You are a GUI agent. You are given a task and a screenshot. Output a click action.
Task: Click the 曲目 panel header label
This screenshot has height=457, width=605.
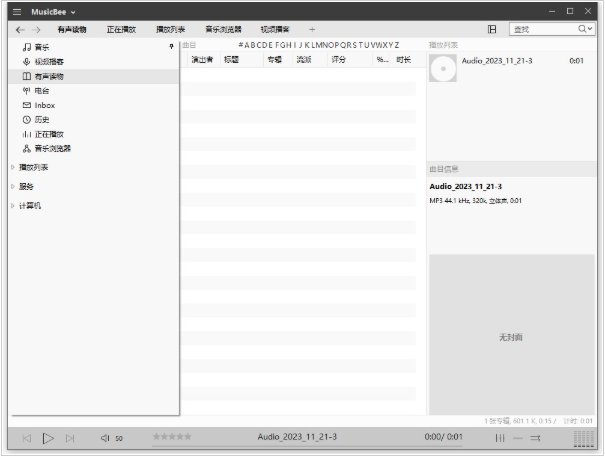pyautogui.click(x=189, y=45)
